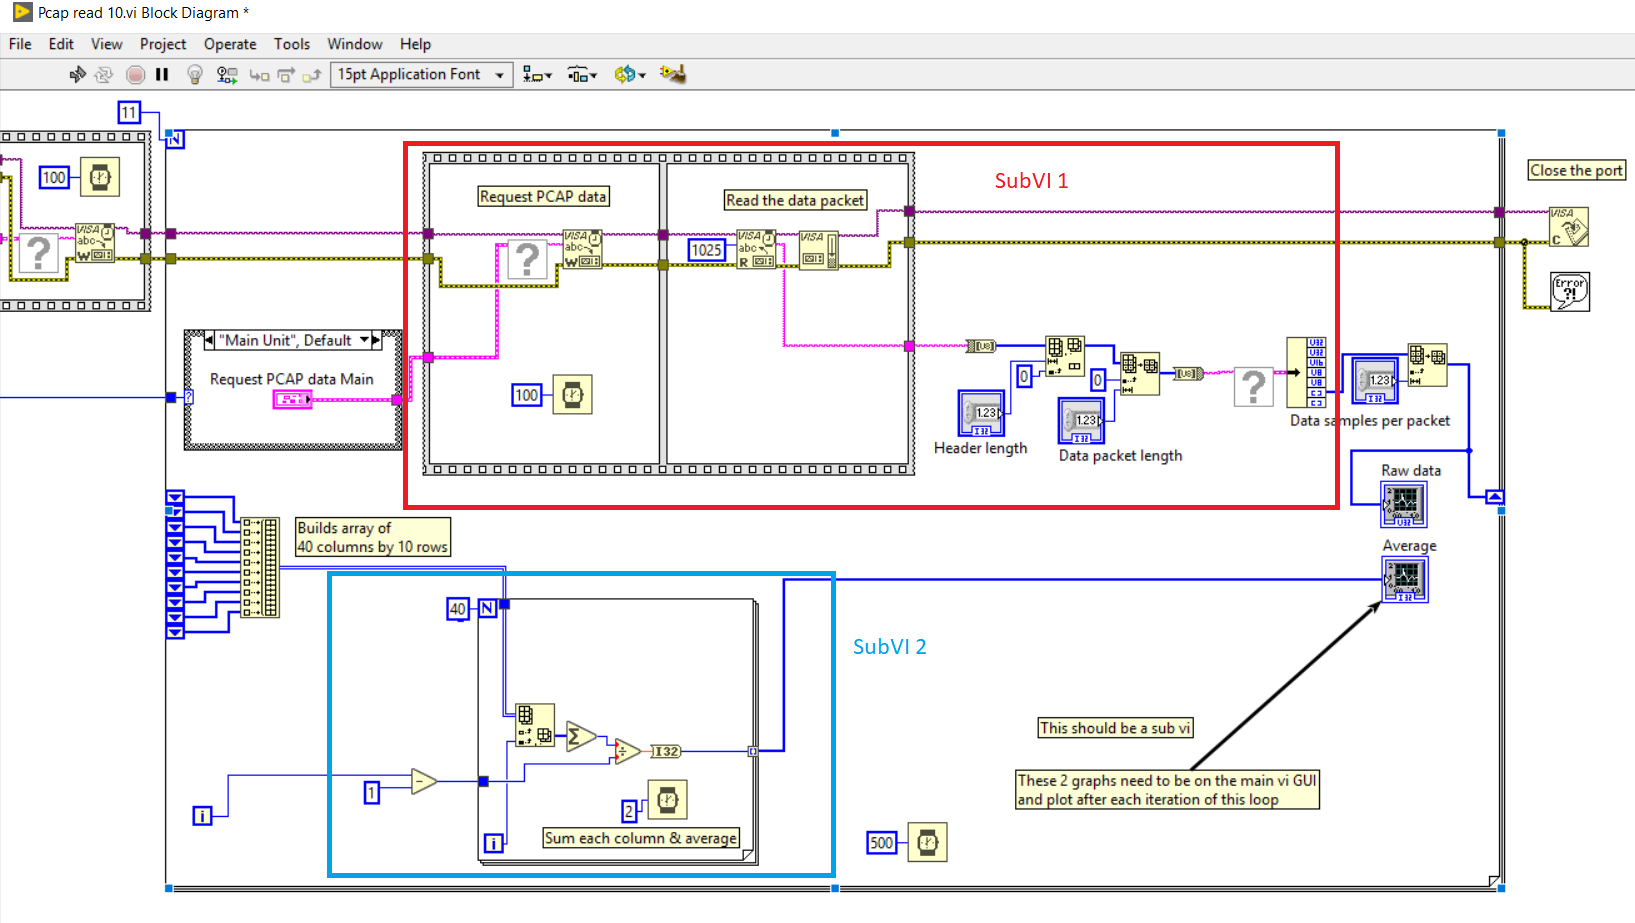The width and height of the screenshot is (1635, 923).
Task: Select the 40 loop count constant
Action: point(457,609)
